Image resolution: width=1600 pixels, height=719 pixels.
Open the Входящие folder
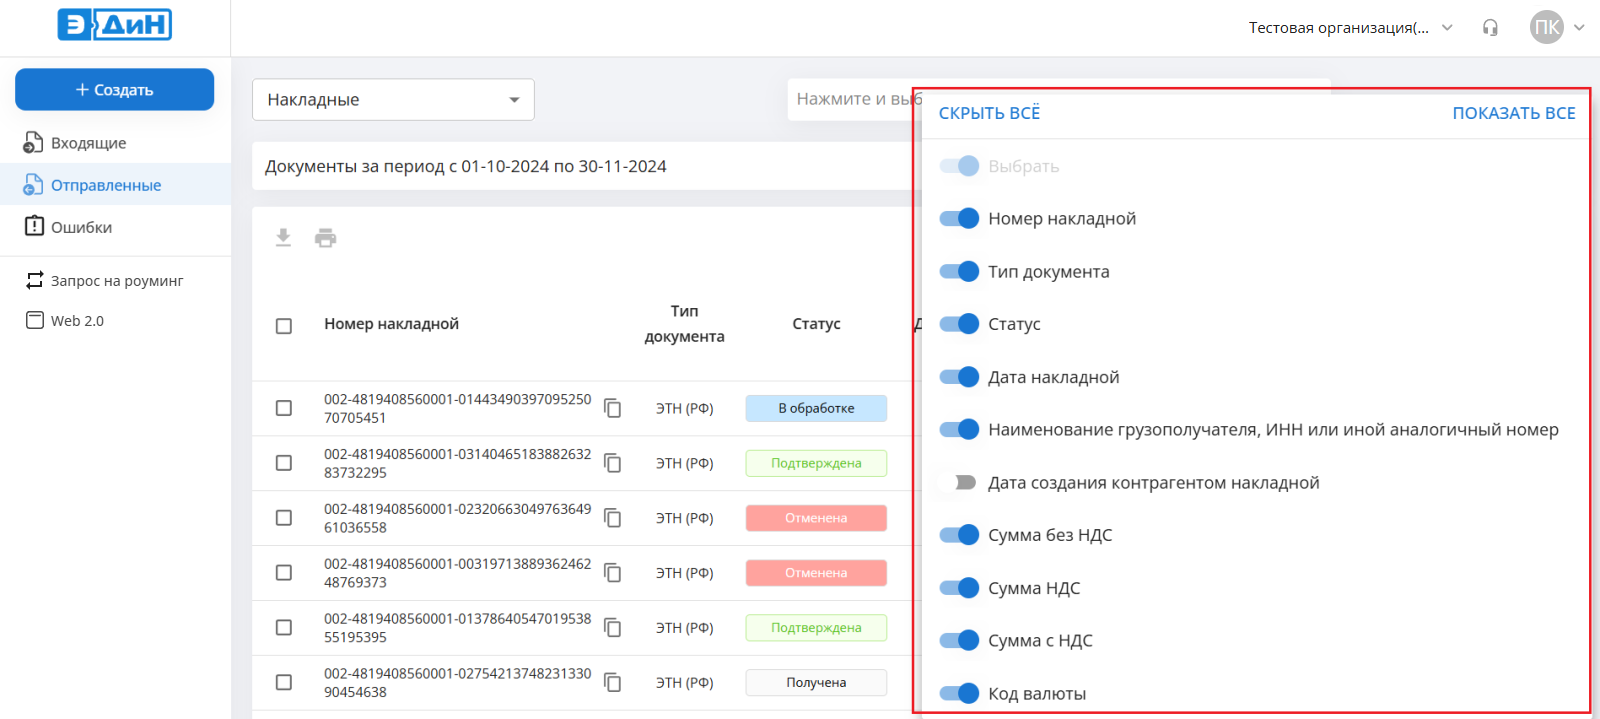(x=88, y=143)
